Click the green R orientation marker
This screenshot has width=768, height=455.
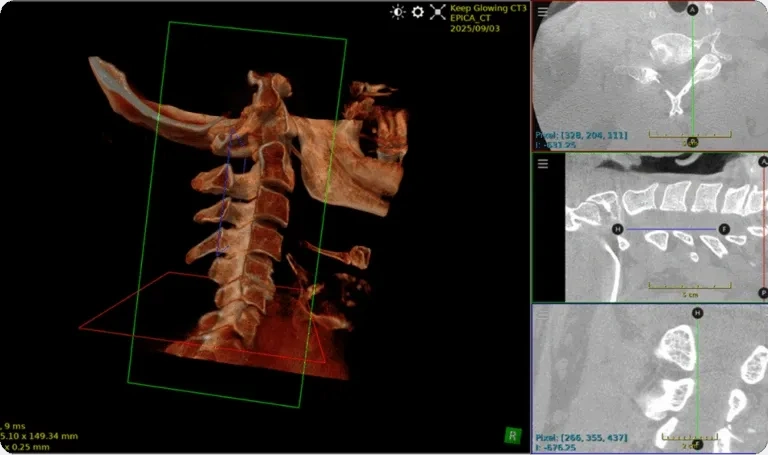512,435
